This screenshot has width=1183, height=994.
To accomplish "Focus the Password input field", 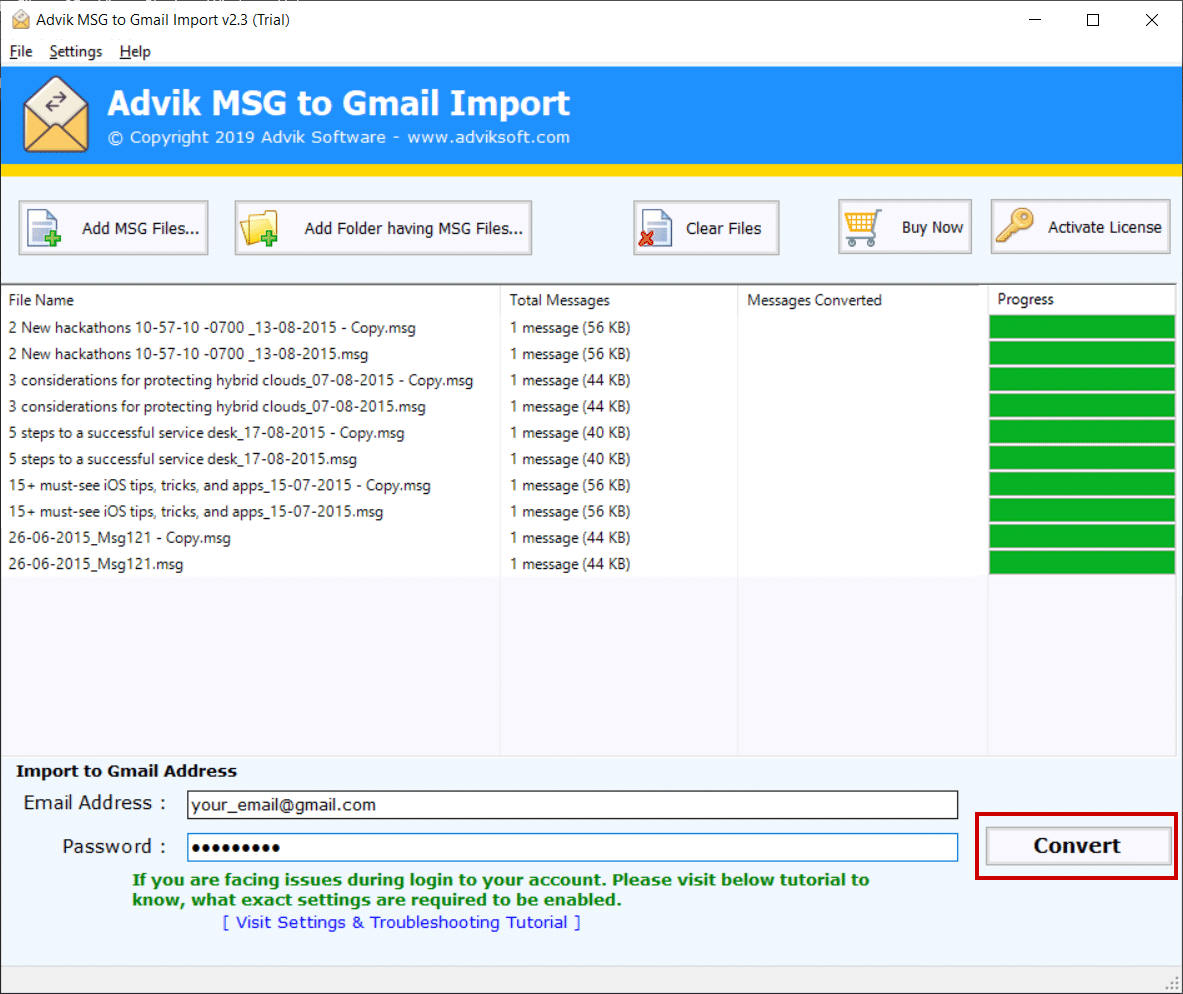I will tap(573, 847).
